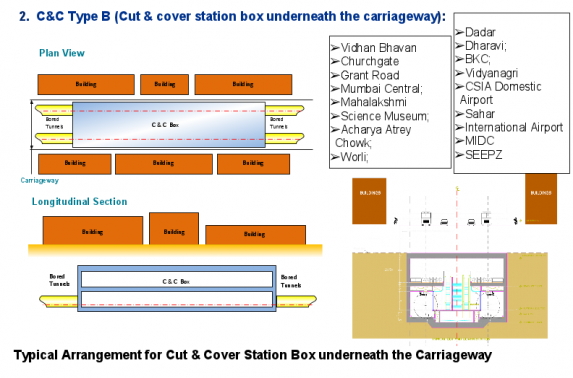
Task: Select the left 'Bored Tunnels' label in plan view
Action: [x=54, y=123]
